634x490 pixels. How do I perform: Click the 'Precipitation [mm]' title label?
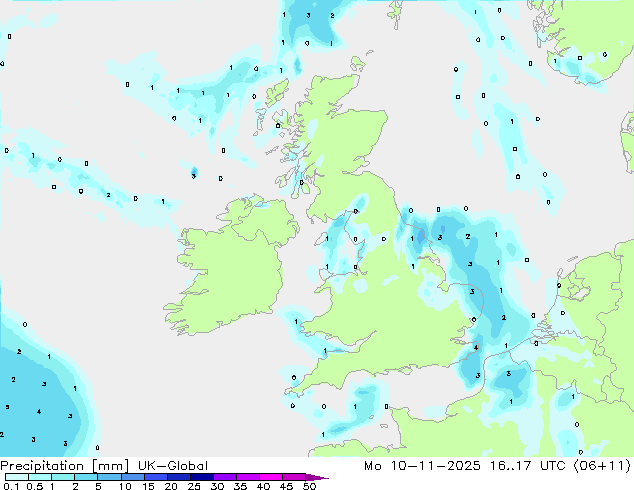pyautogui.click(x=65, y=466)
